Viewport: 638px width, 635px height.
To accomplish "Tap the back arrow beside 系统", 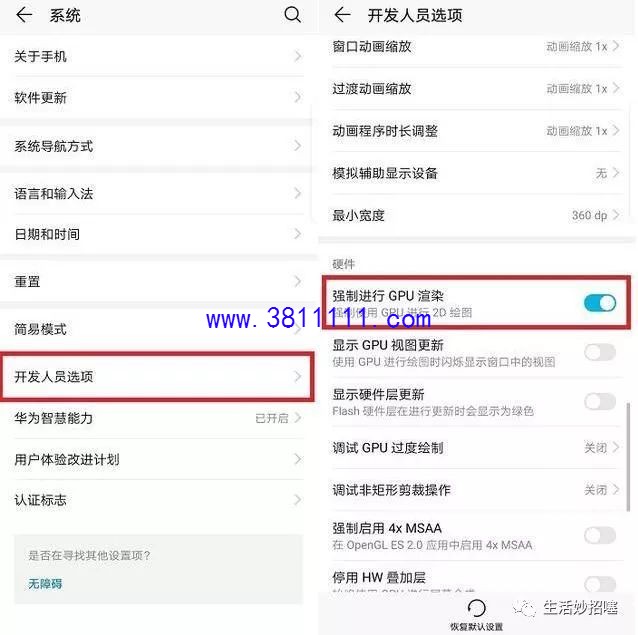I will point(24,15).
